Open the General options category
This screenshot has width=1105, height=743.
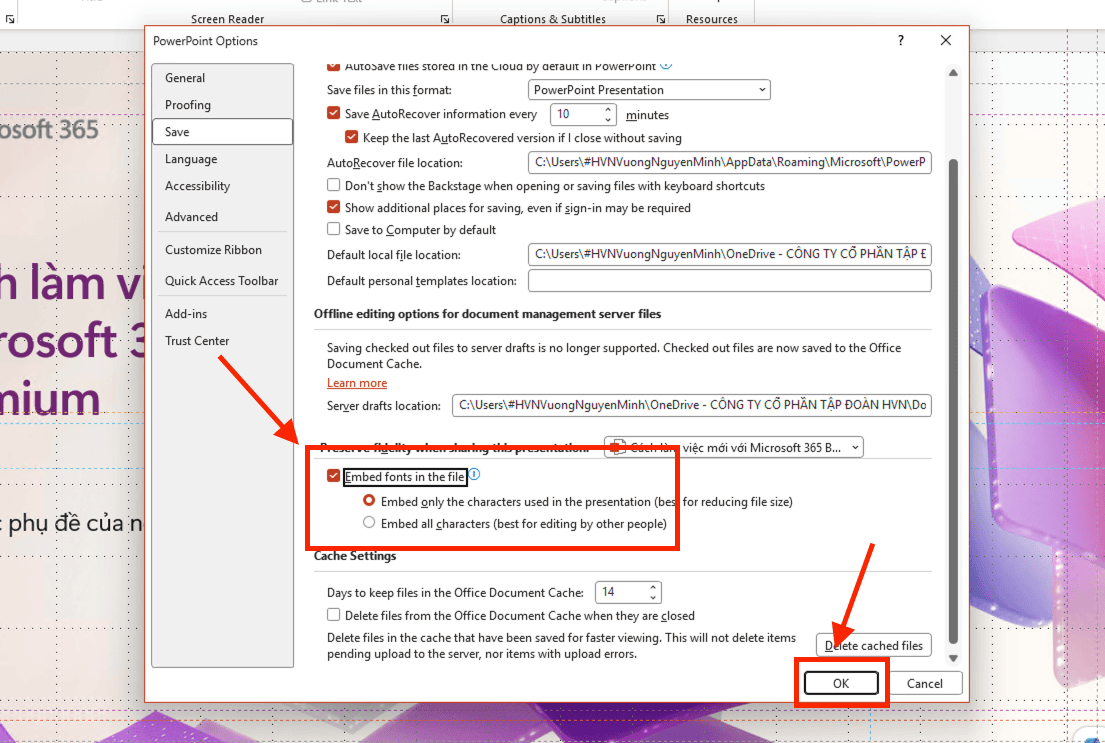222,78
